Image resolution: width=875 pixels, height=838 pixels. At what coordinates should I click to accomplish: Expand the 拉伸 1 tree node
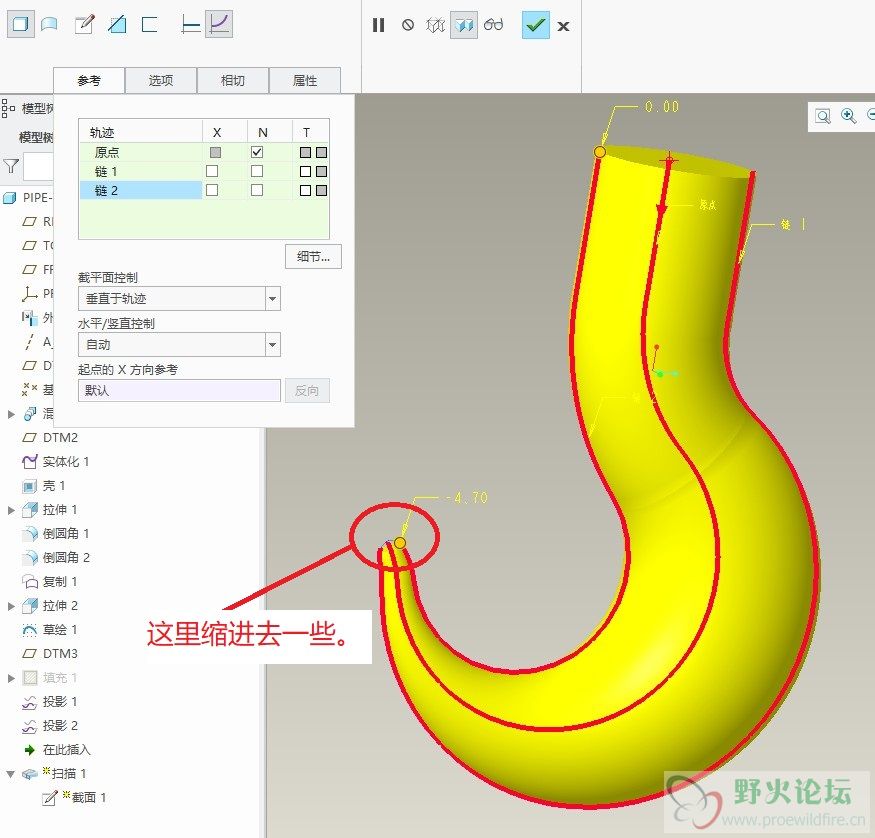(11, 510)
